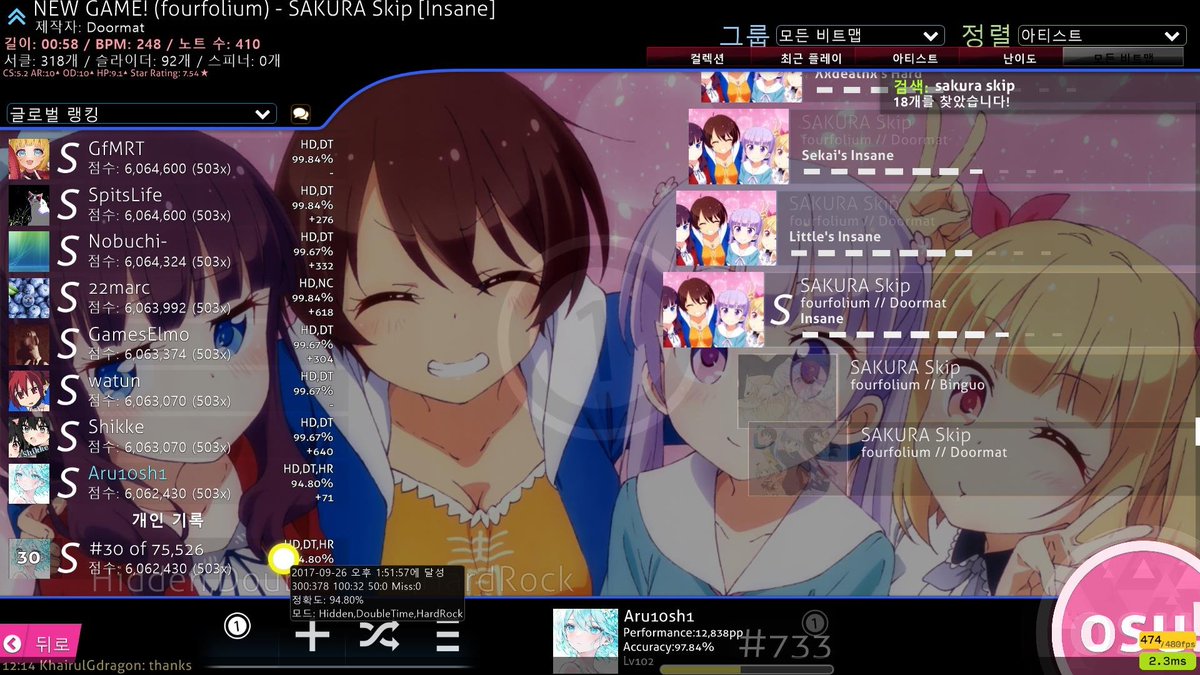
Task: Open Shikke's leaderboard score row
Action: click(x=170, y=437)
